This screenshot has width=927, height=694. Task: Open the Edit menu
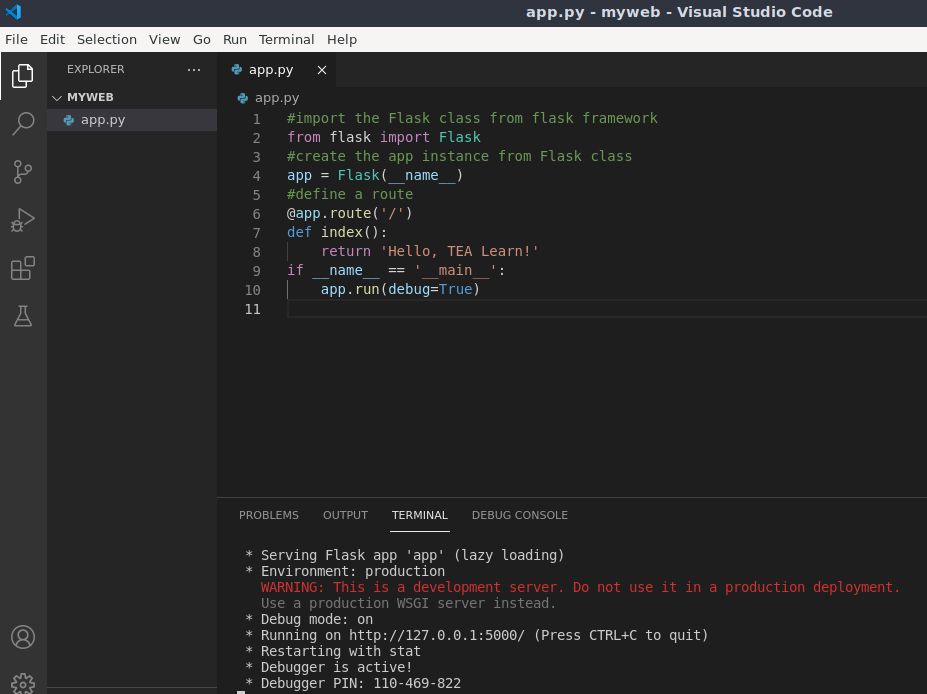coord(53,40)
